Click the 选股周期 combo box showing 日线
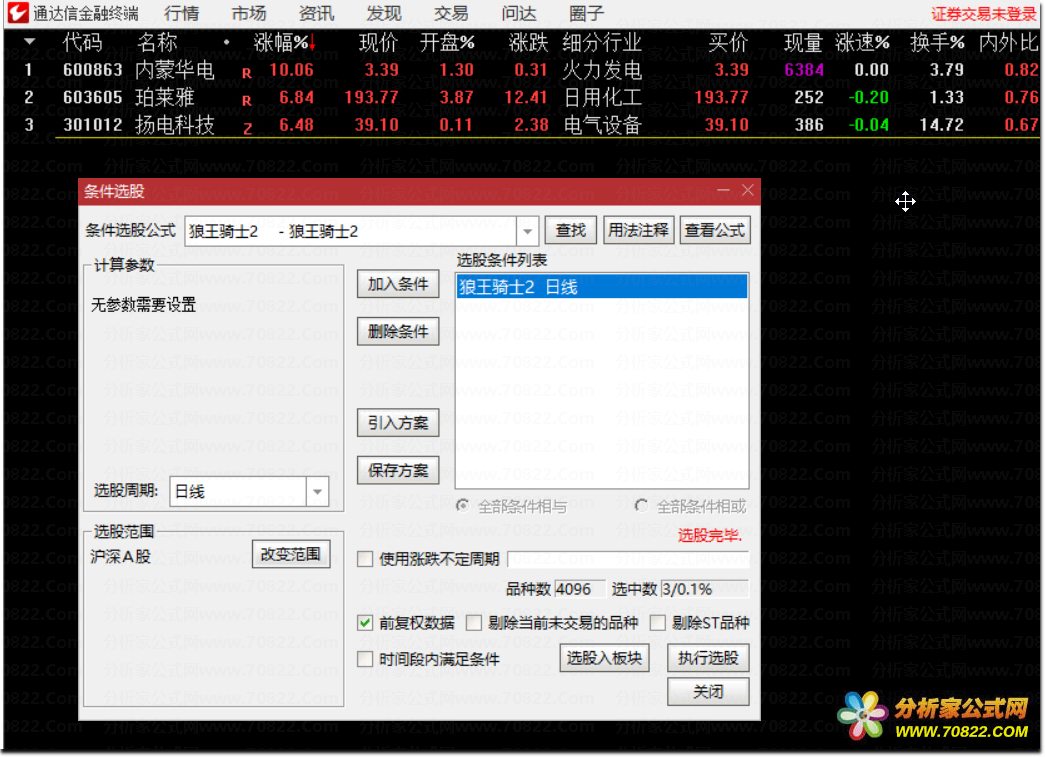Image resolution: width=1046 pixels, height=757 pixels. tap(249, 492)
